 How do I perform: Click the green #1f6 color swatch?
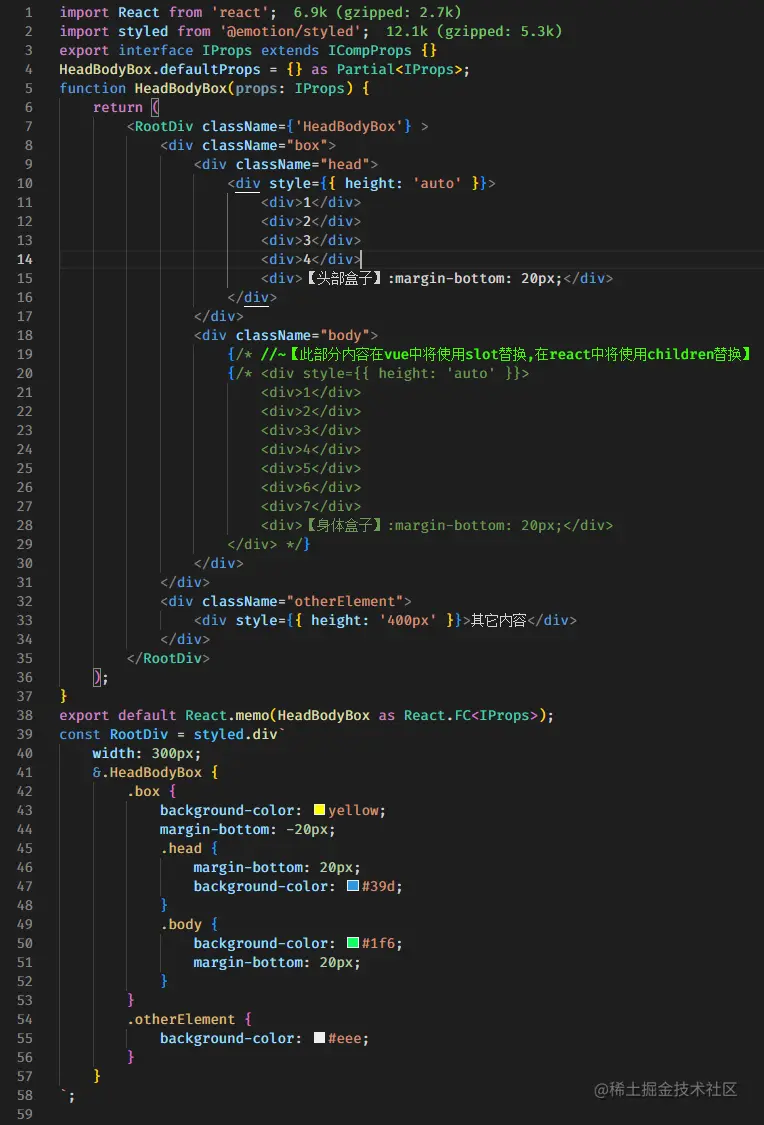(353, 943)
